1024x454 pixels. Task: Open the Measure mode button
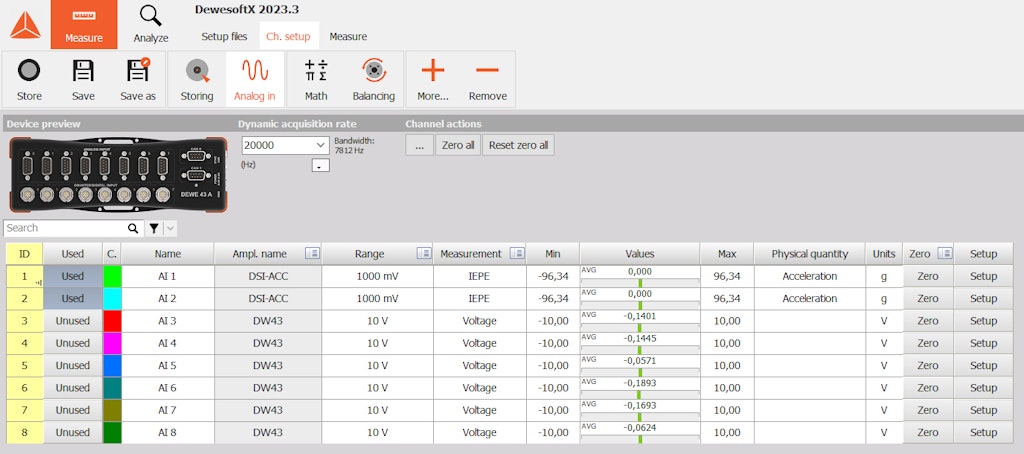coord(84,24)
